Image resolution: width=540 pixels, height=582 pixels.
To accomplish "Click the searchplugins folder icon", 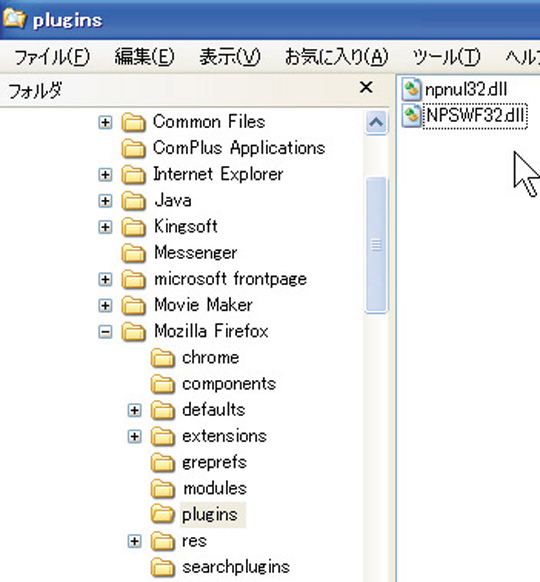I will (163, 567).
